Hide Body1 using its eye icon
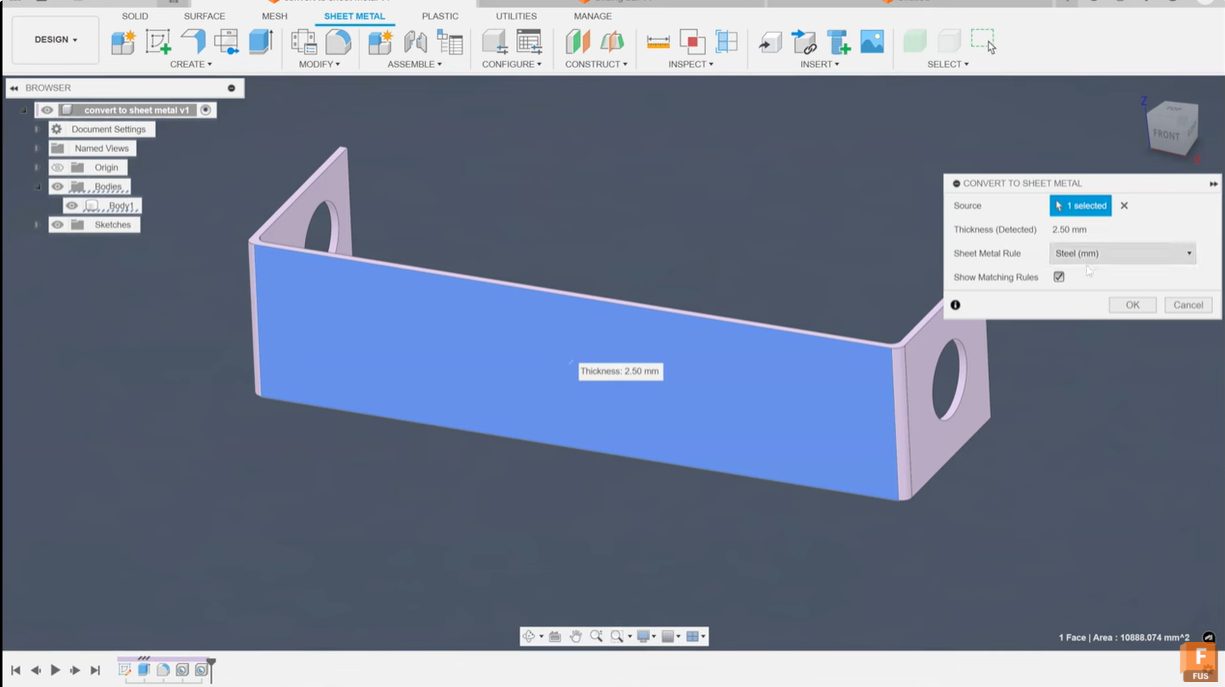Image resolution: width=1225 pixels, height=687 pixels. tap(72, 206)
